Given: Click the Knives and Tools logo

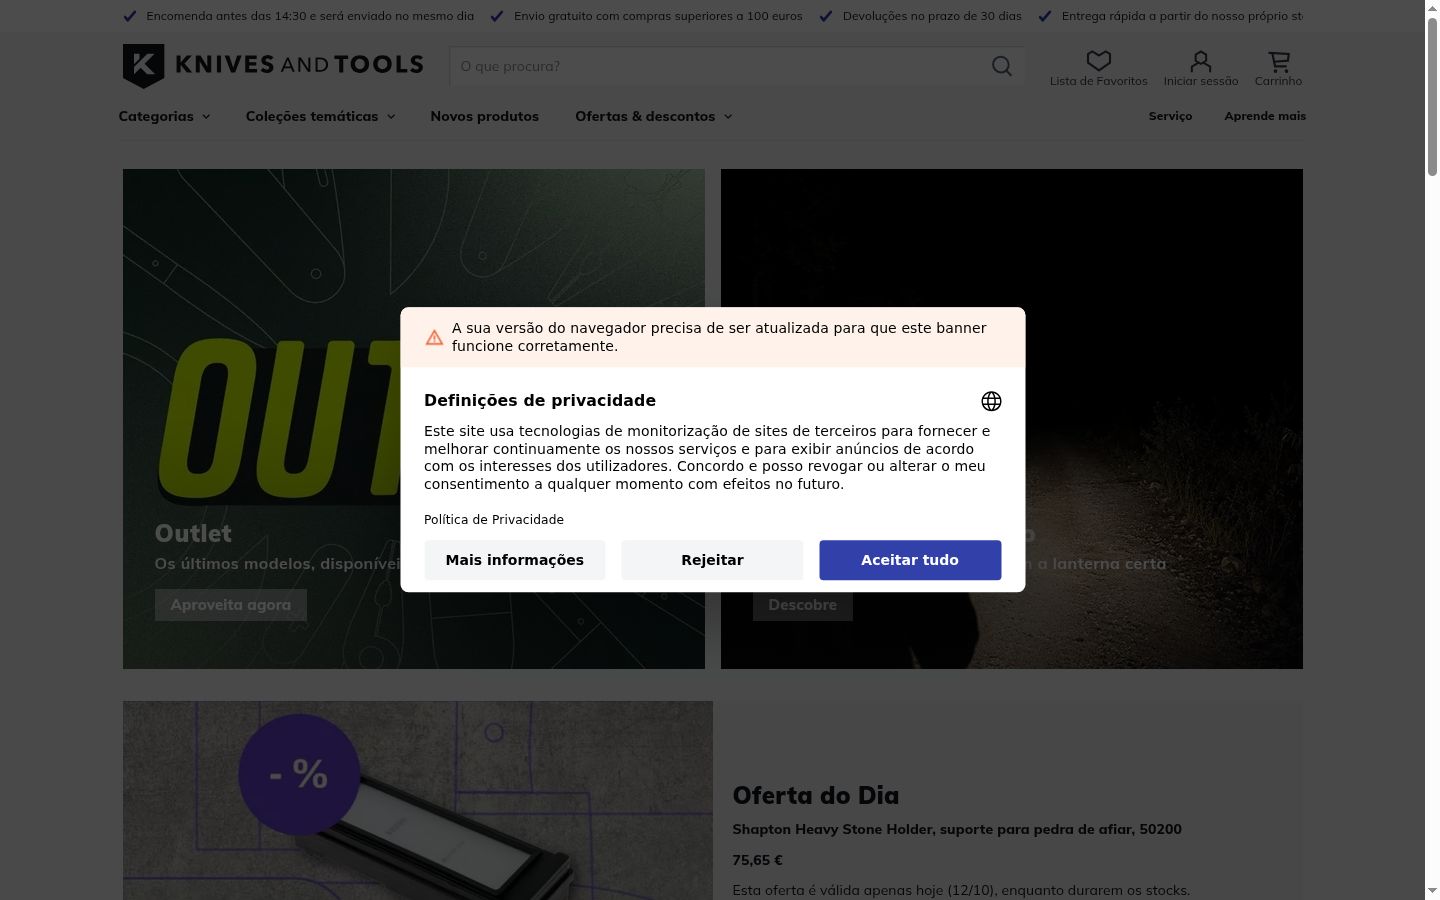Looking at the screenshot, I should [273, 66].
